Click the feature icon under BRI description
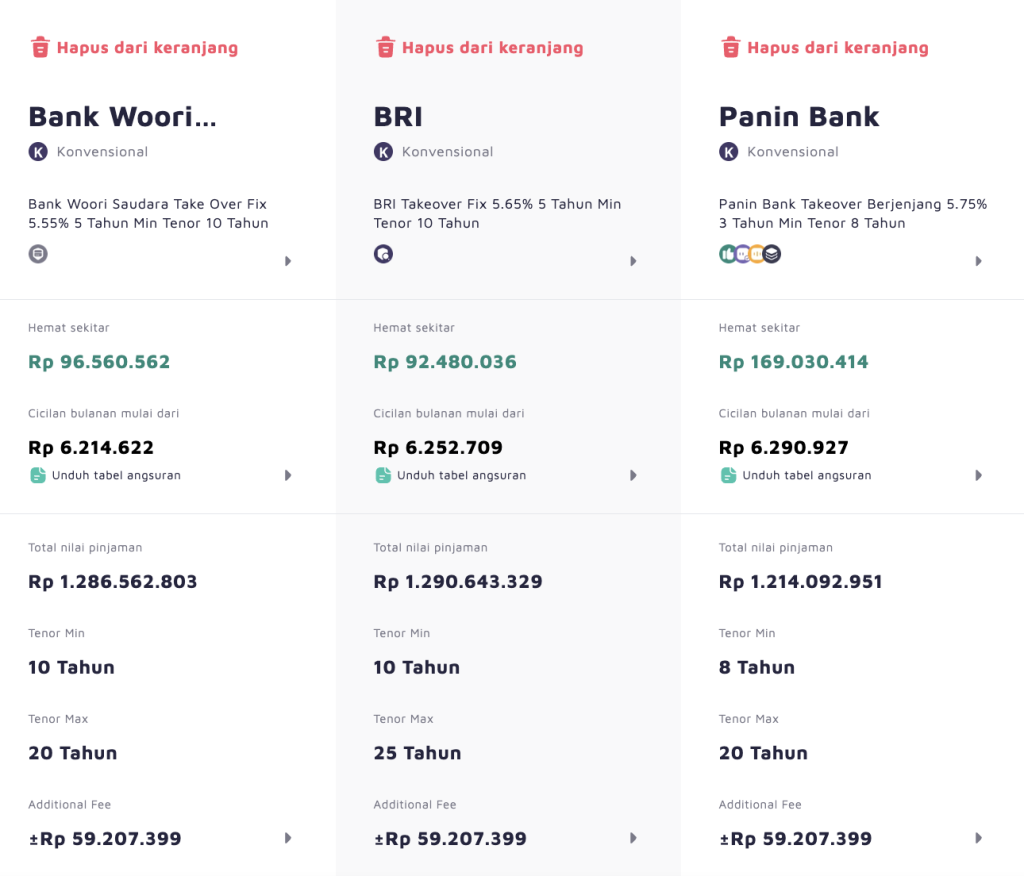This screenshot has width=1024, height=876. pyautogui.click(x=383, y=254)
